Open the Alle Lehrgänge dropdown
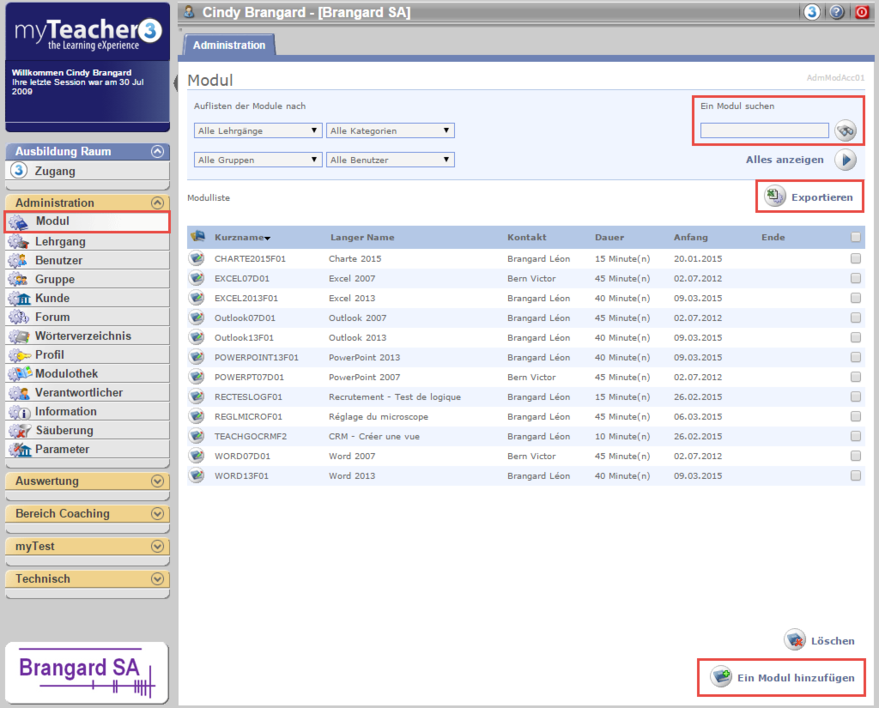Viewport: 879px width, 708px height. click(x=258, y=131)
